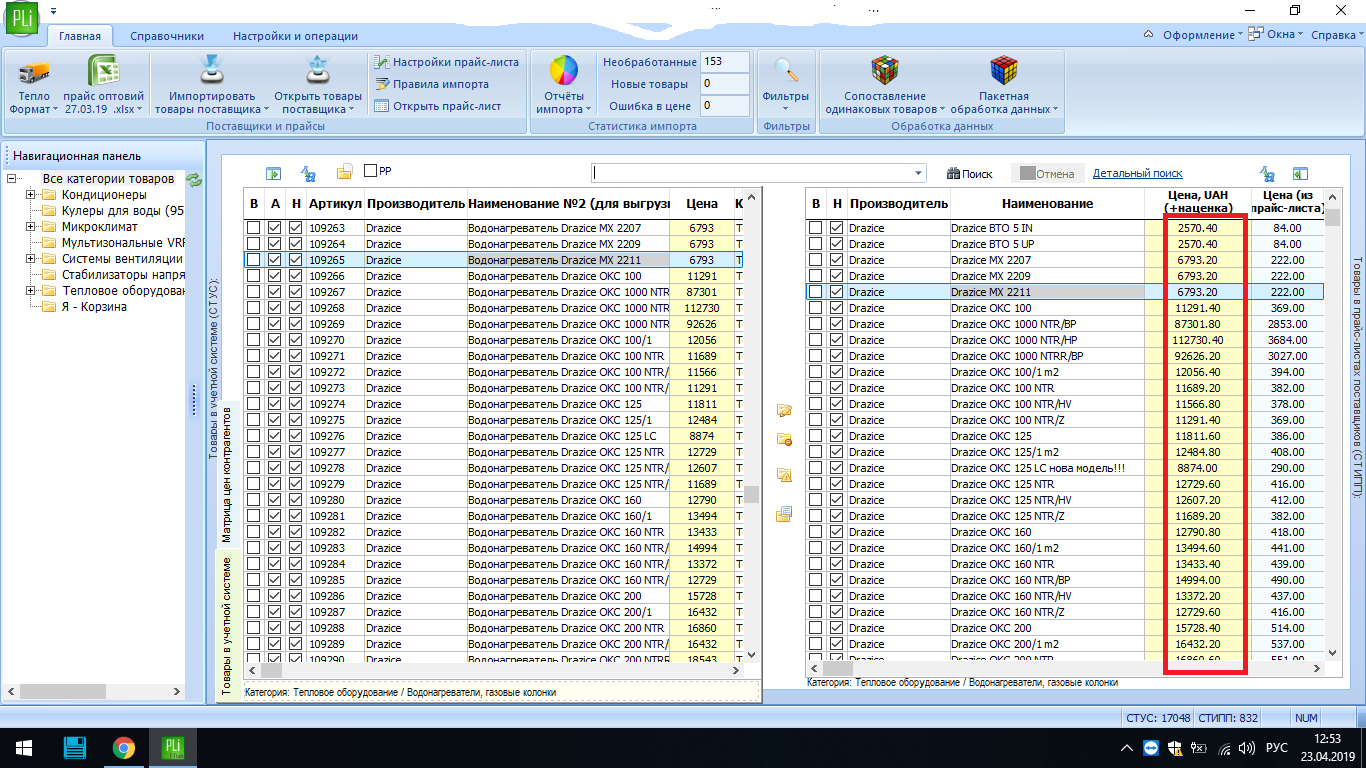Open the Окна dropdown menu
The height and width of the screenshot is (768, 1366).
pyautogui.click(x=1277, y=35)
